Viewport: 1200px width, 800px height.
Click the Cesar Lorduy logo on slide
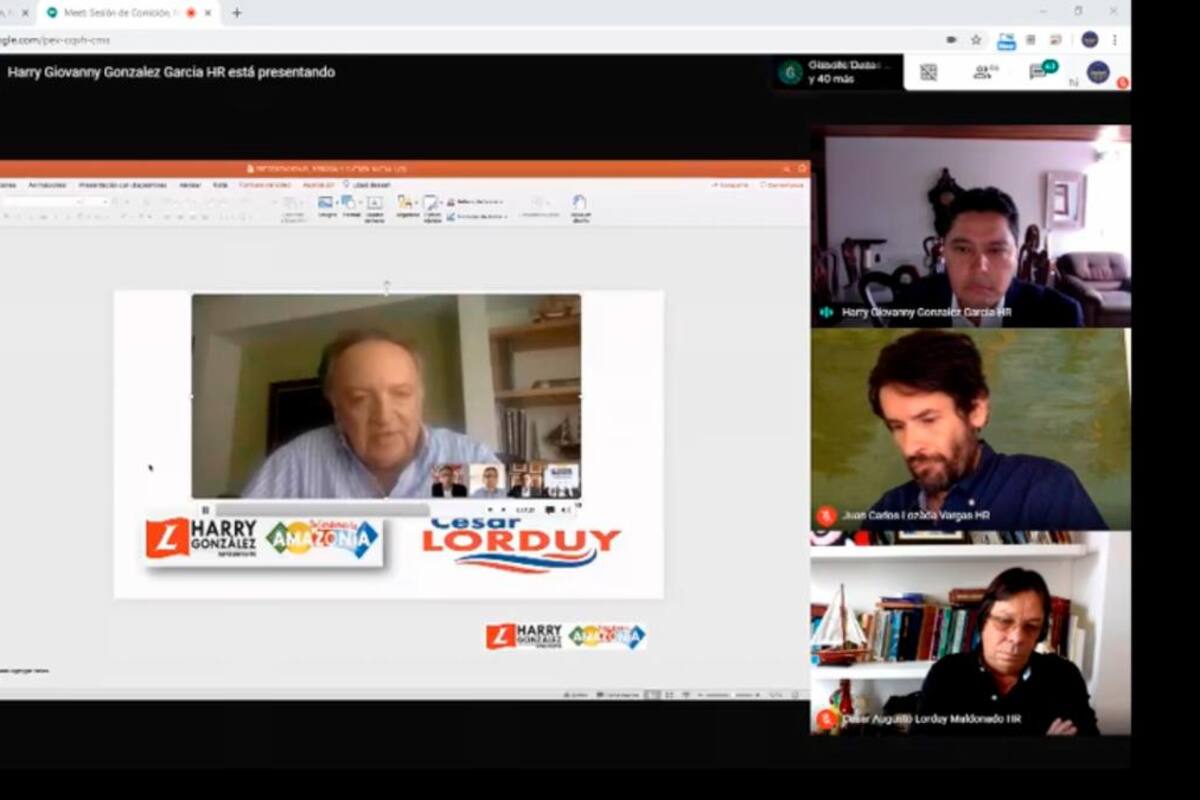pos(521,547)
